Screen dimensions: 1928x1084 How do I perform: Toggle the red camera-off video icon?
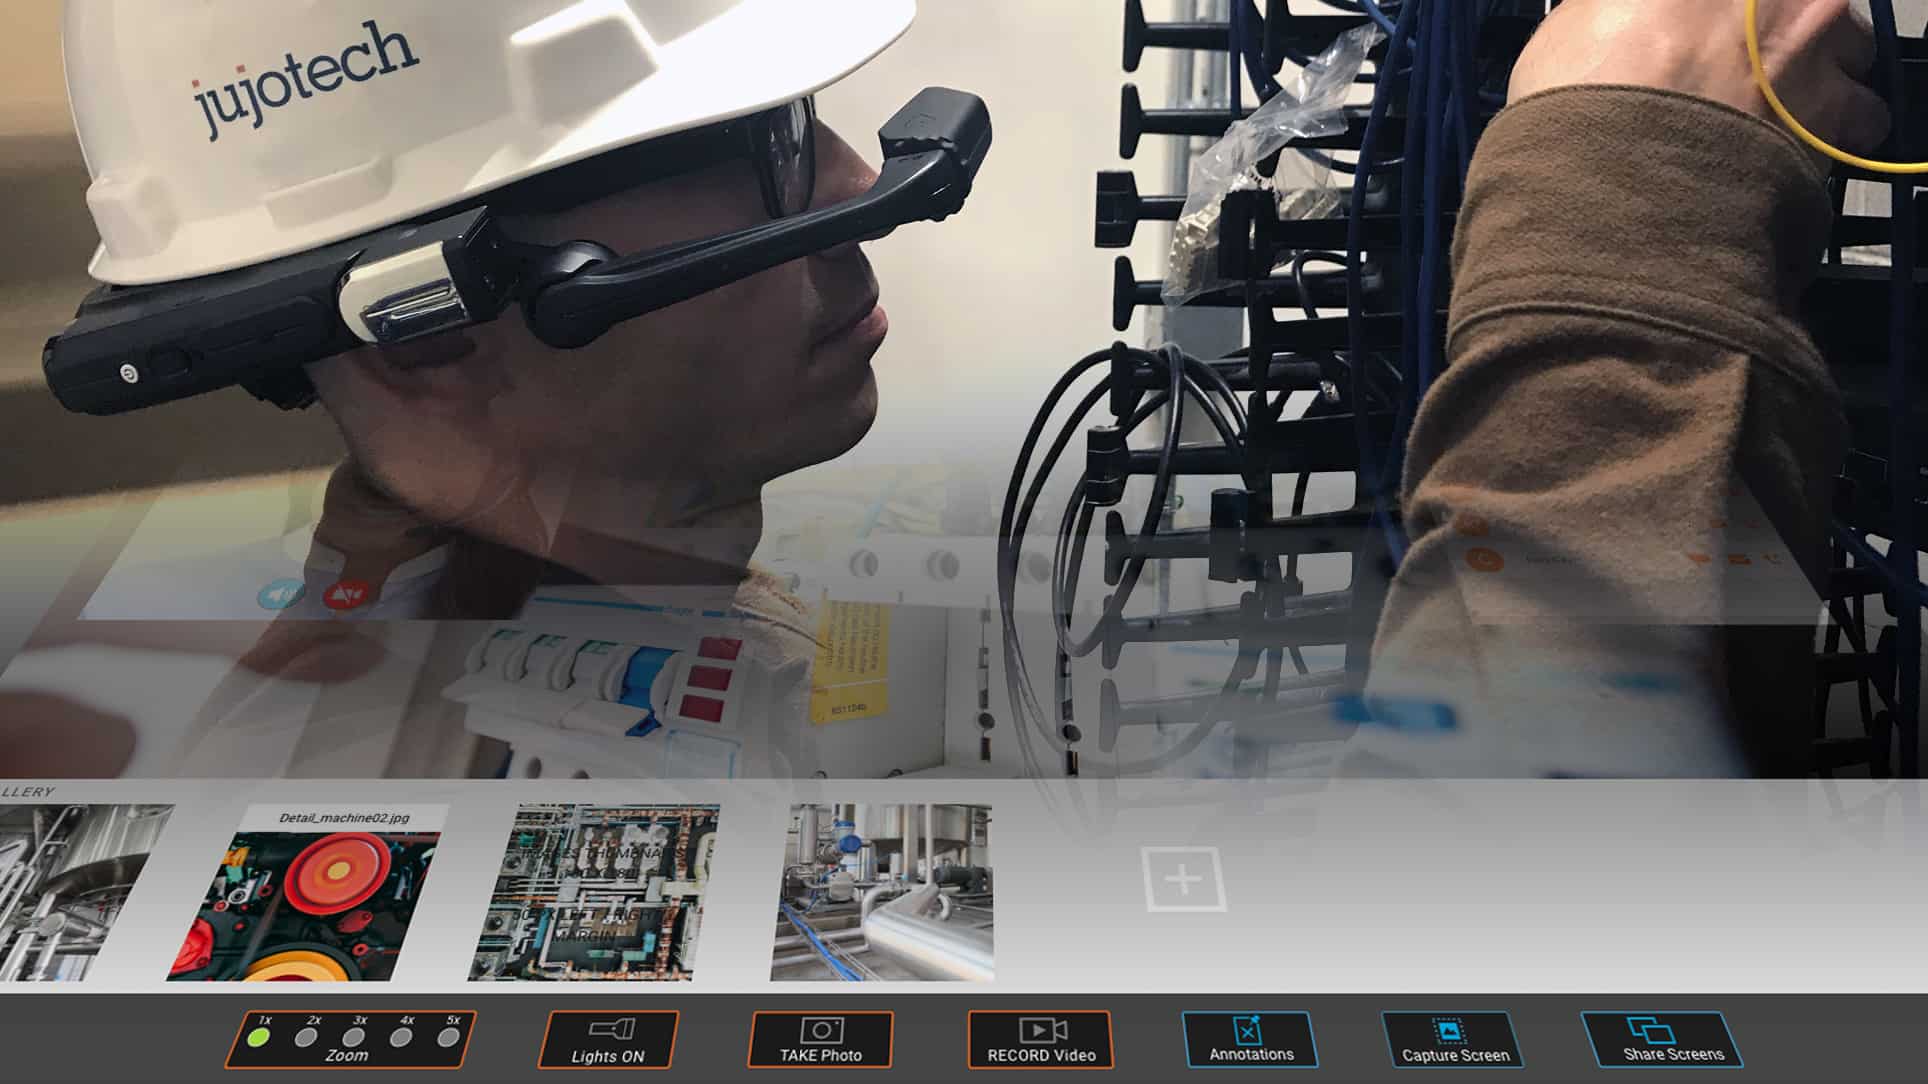[x=346, y=595]
